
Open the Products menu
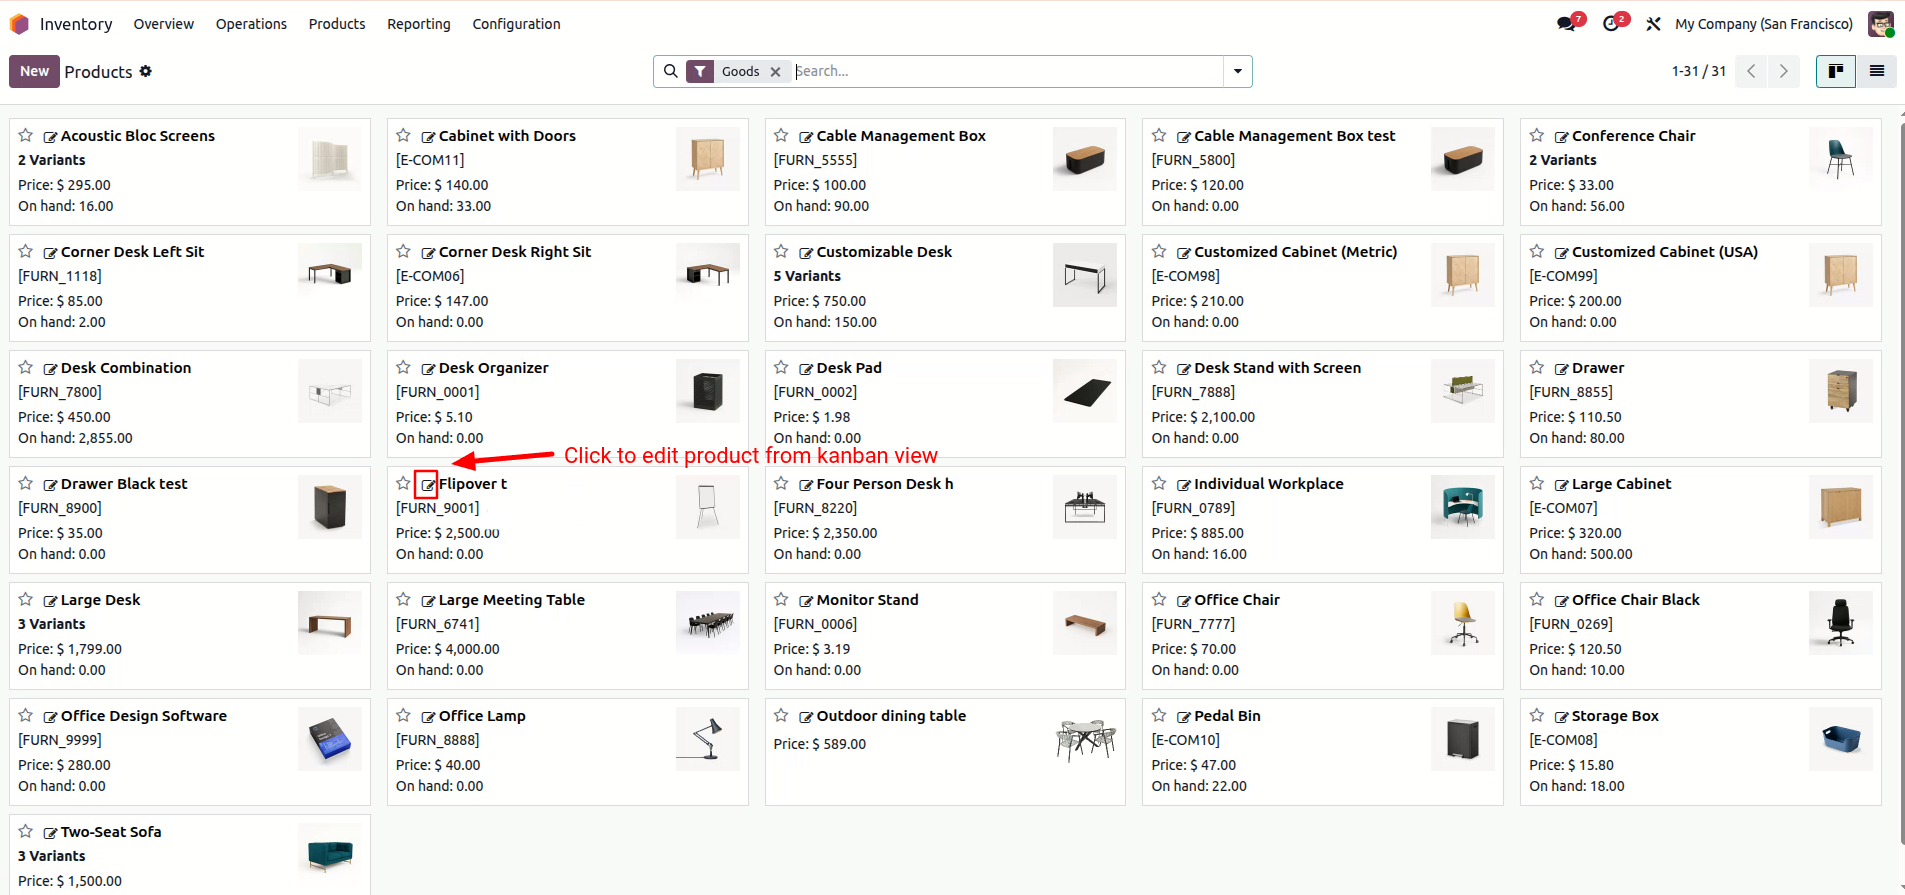coord(337,24)
